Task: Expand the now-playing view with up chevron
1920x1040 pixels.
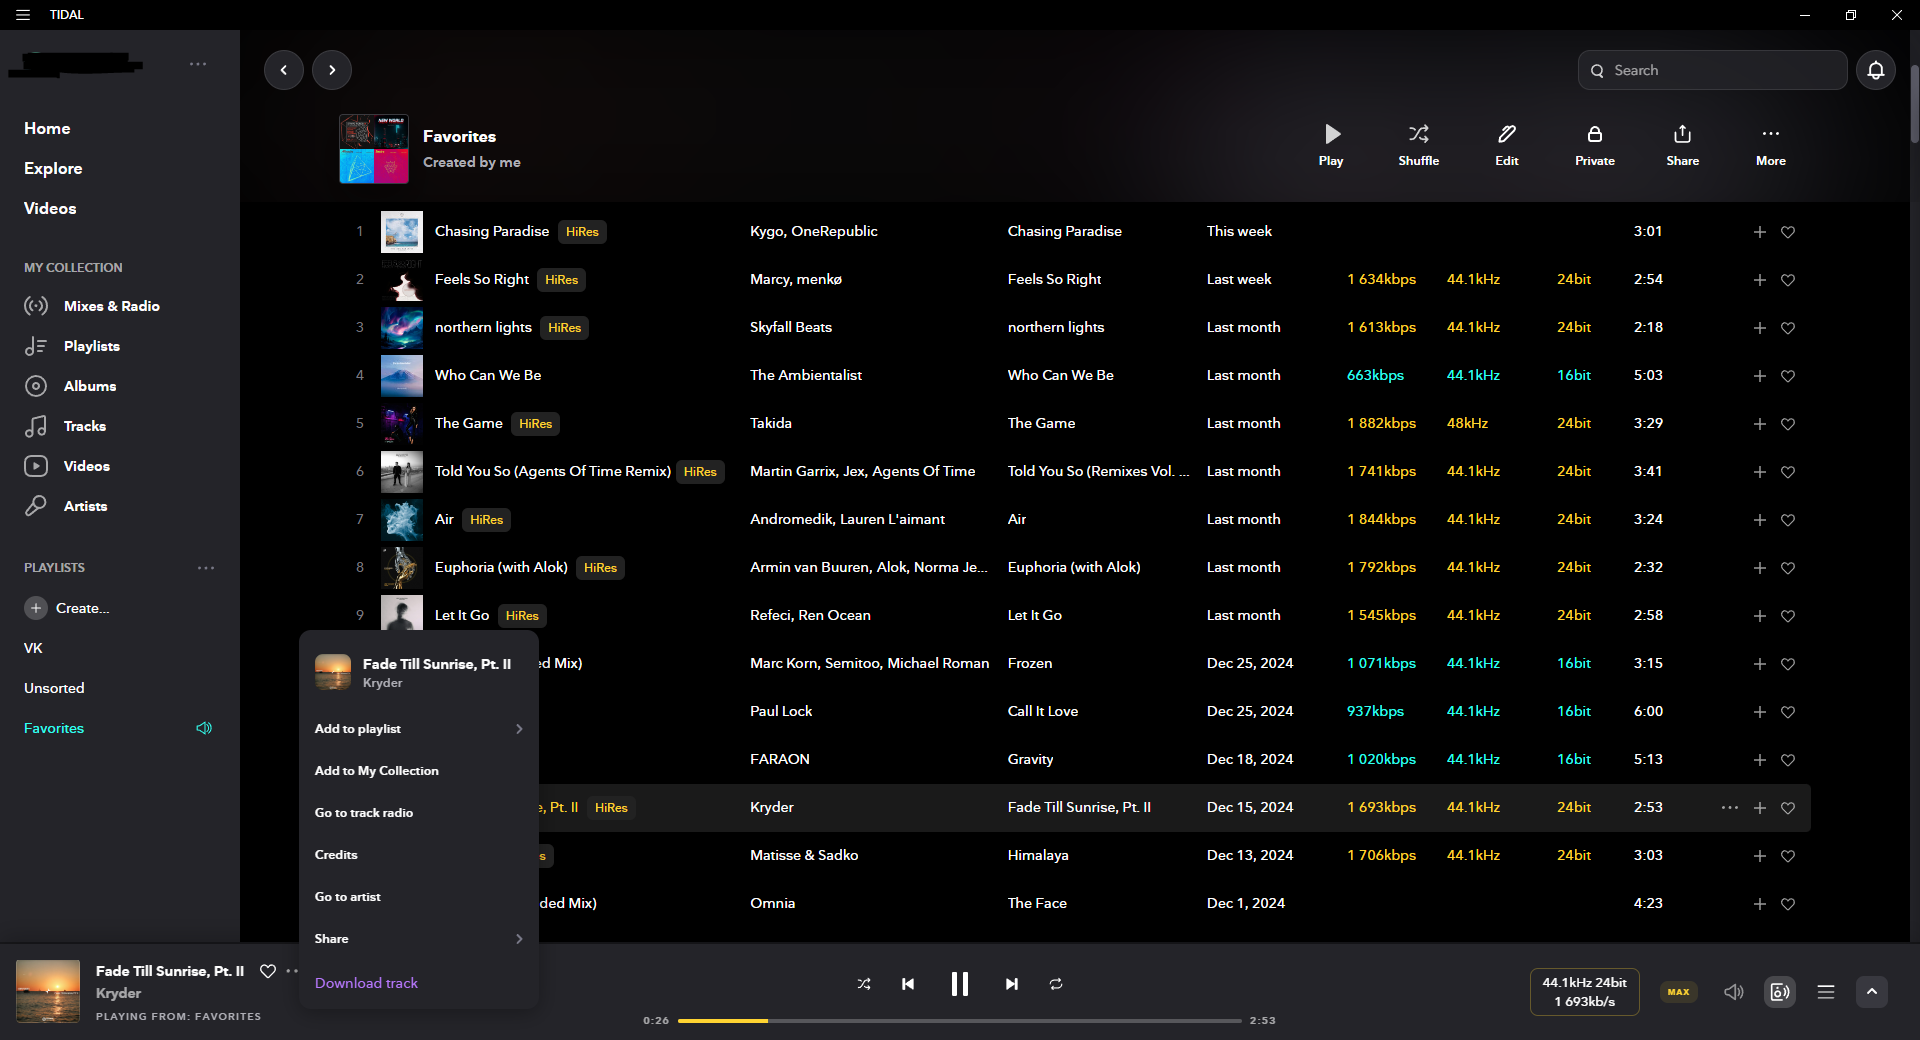Action: [1872, 992]
